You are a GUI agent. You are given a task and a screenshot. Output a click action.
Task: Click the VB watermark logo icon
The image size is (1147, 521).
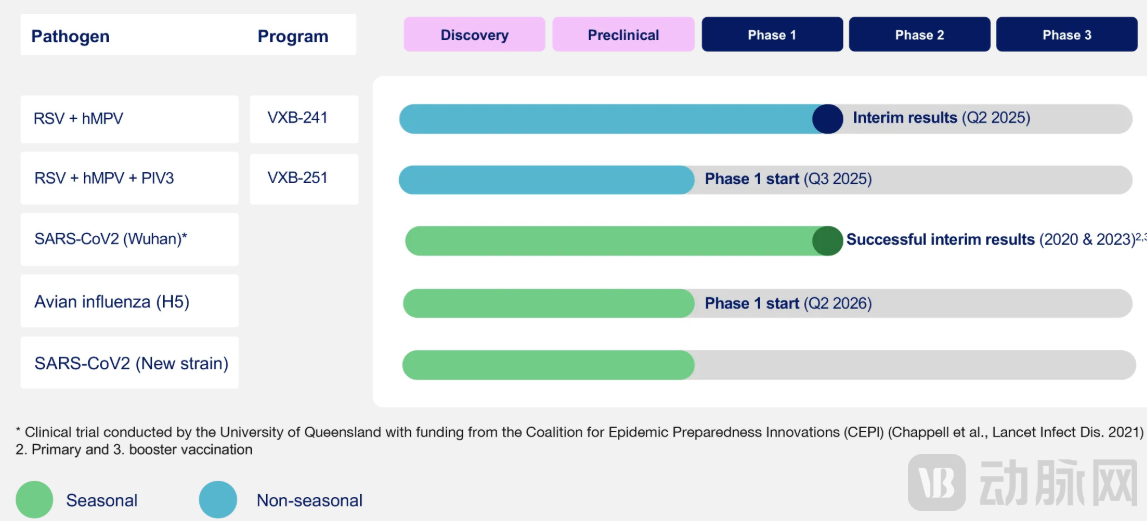click(936, 483)
